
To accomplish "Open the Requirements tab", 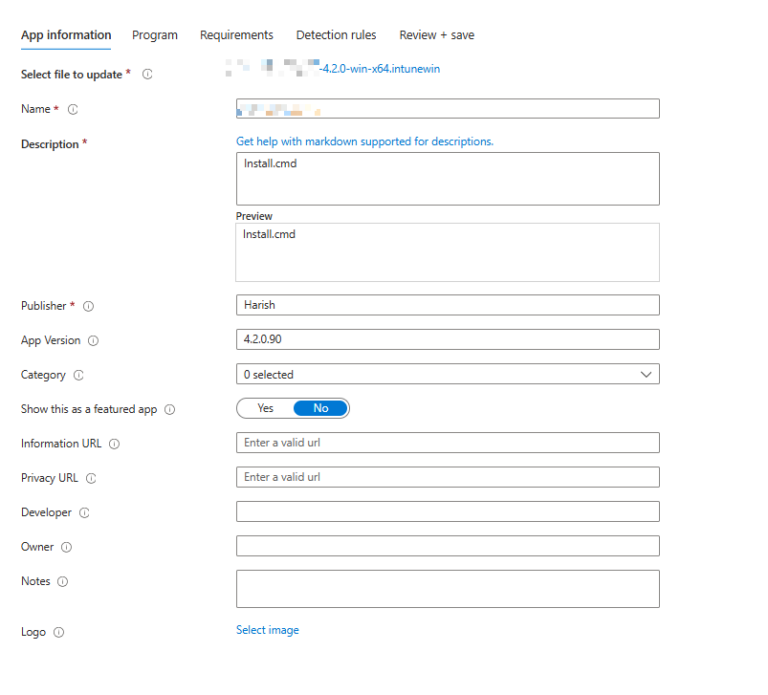I will (237, 35).
